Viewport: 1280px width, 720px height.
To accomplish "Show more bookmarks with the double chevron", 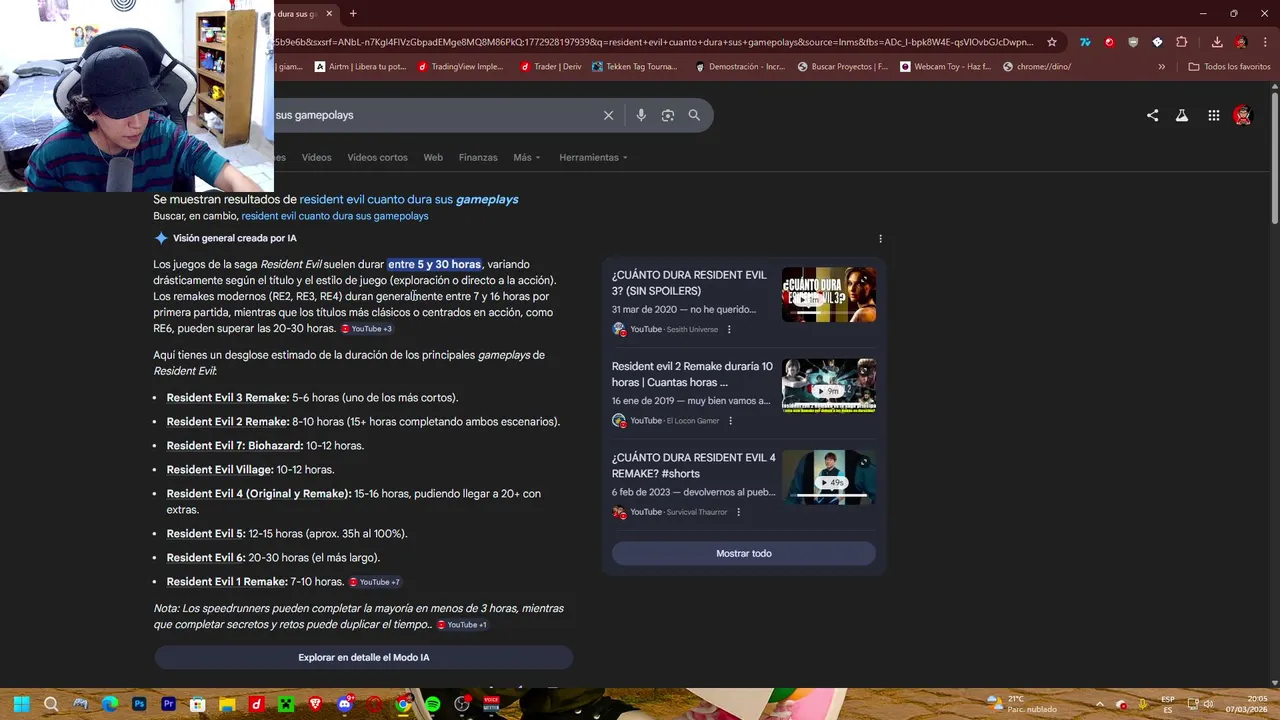I will pos(1161,67).
